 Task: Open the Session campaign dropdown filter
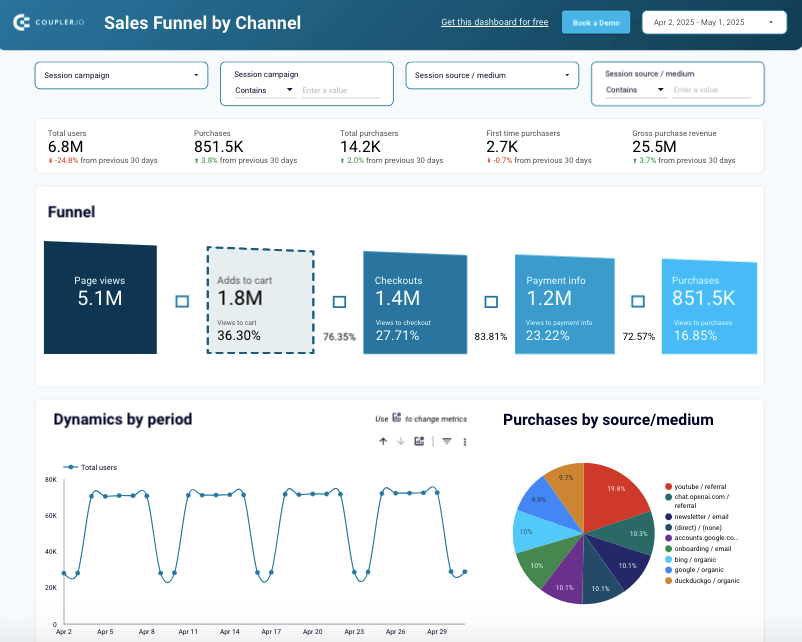pyautogui.click(x=121, y=75)
